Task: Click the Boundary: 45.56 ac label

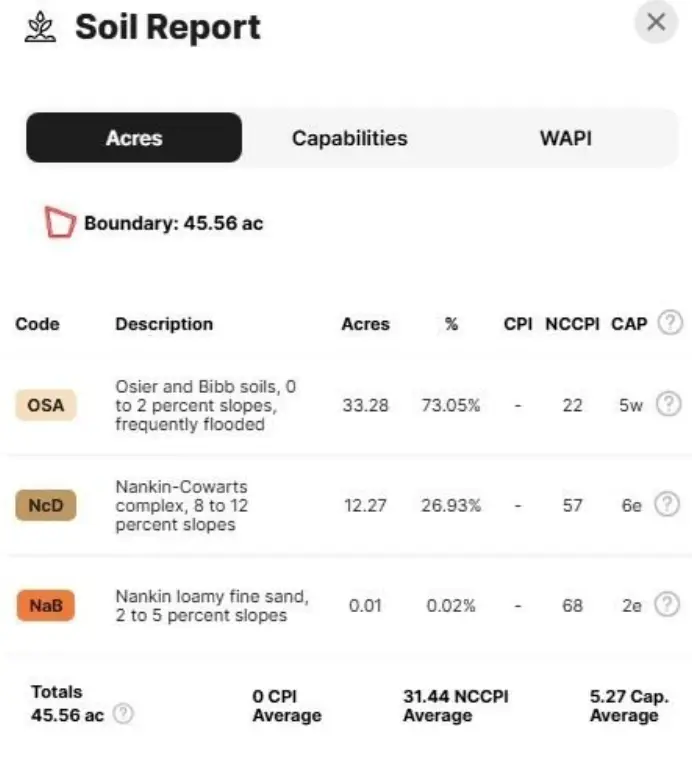Action: tap(173, 223)
